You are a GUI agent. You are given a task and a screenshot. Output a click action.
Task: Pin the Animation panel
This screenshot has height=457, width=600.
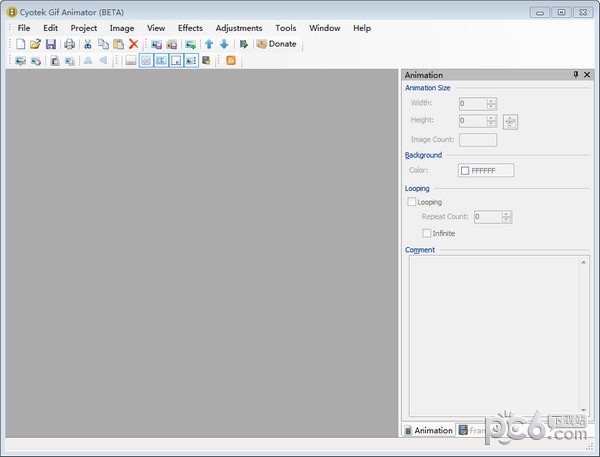[576, 75]
